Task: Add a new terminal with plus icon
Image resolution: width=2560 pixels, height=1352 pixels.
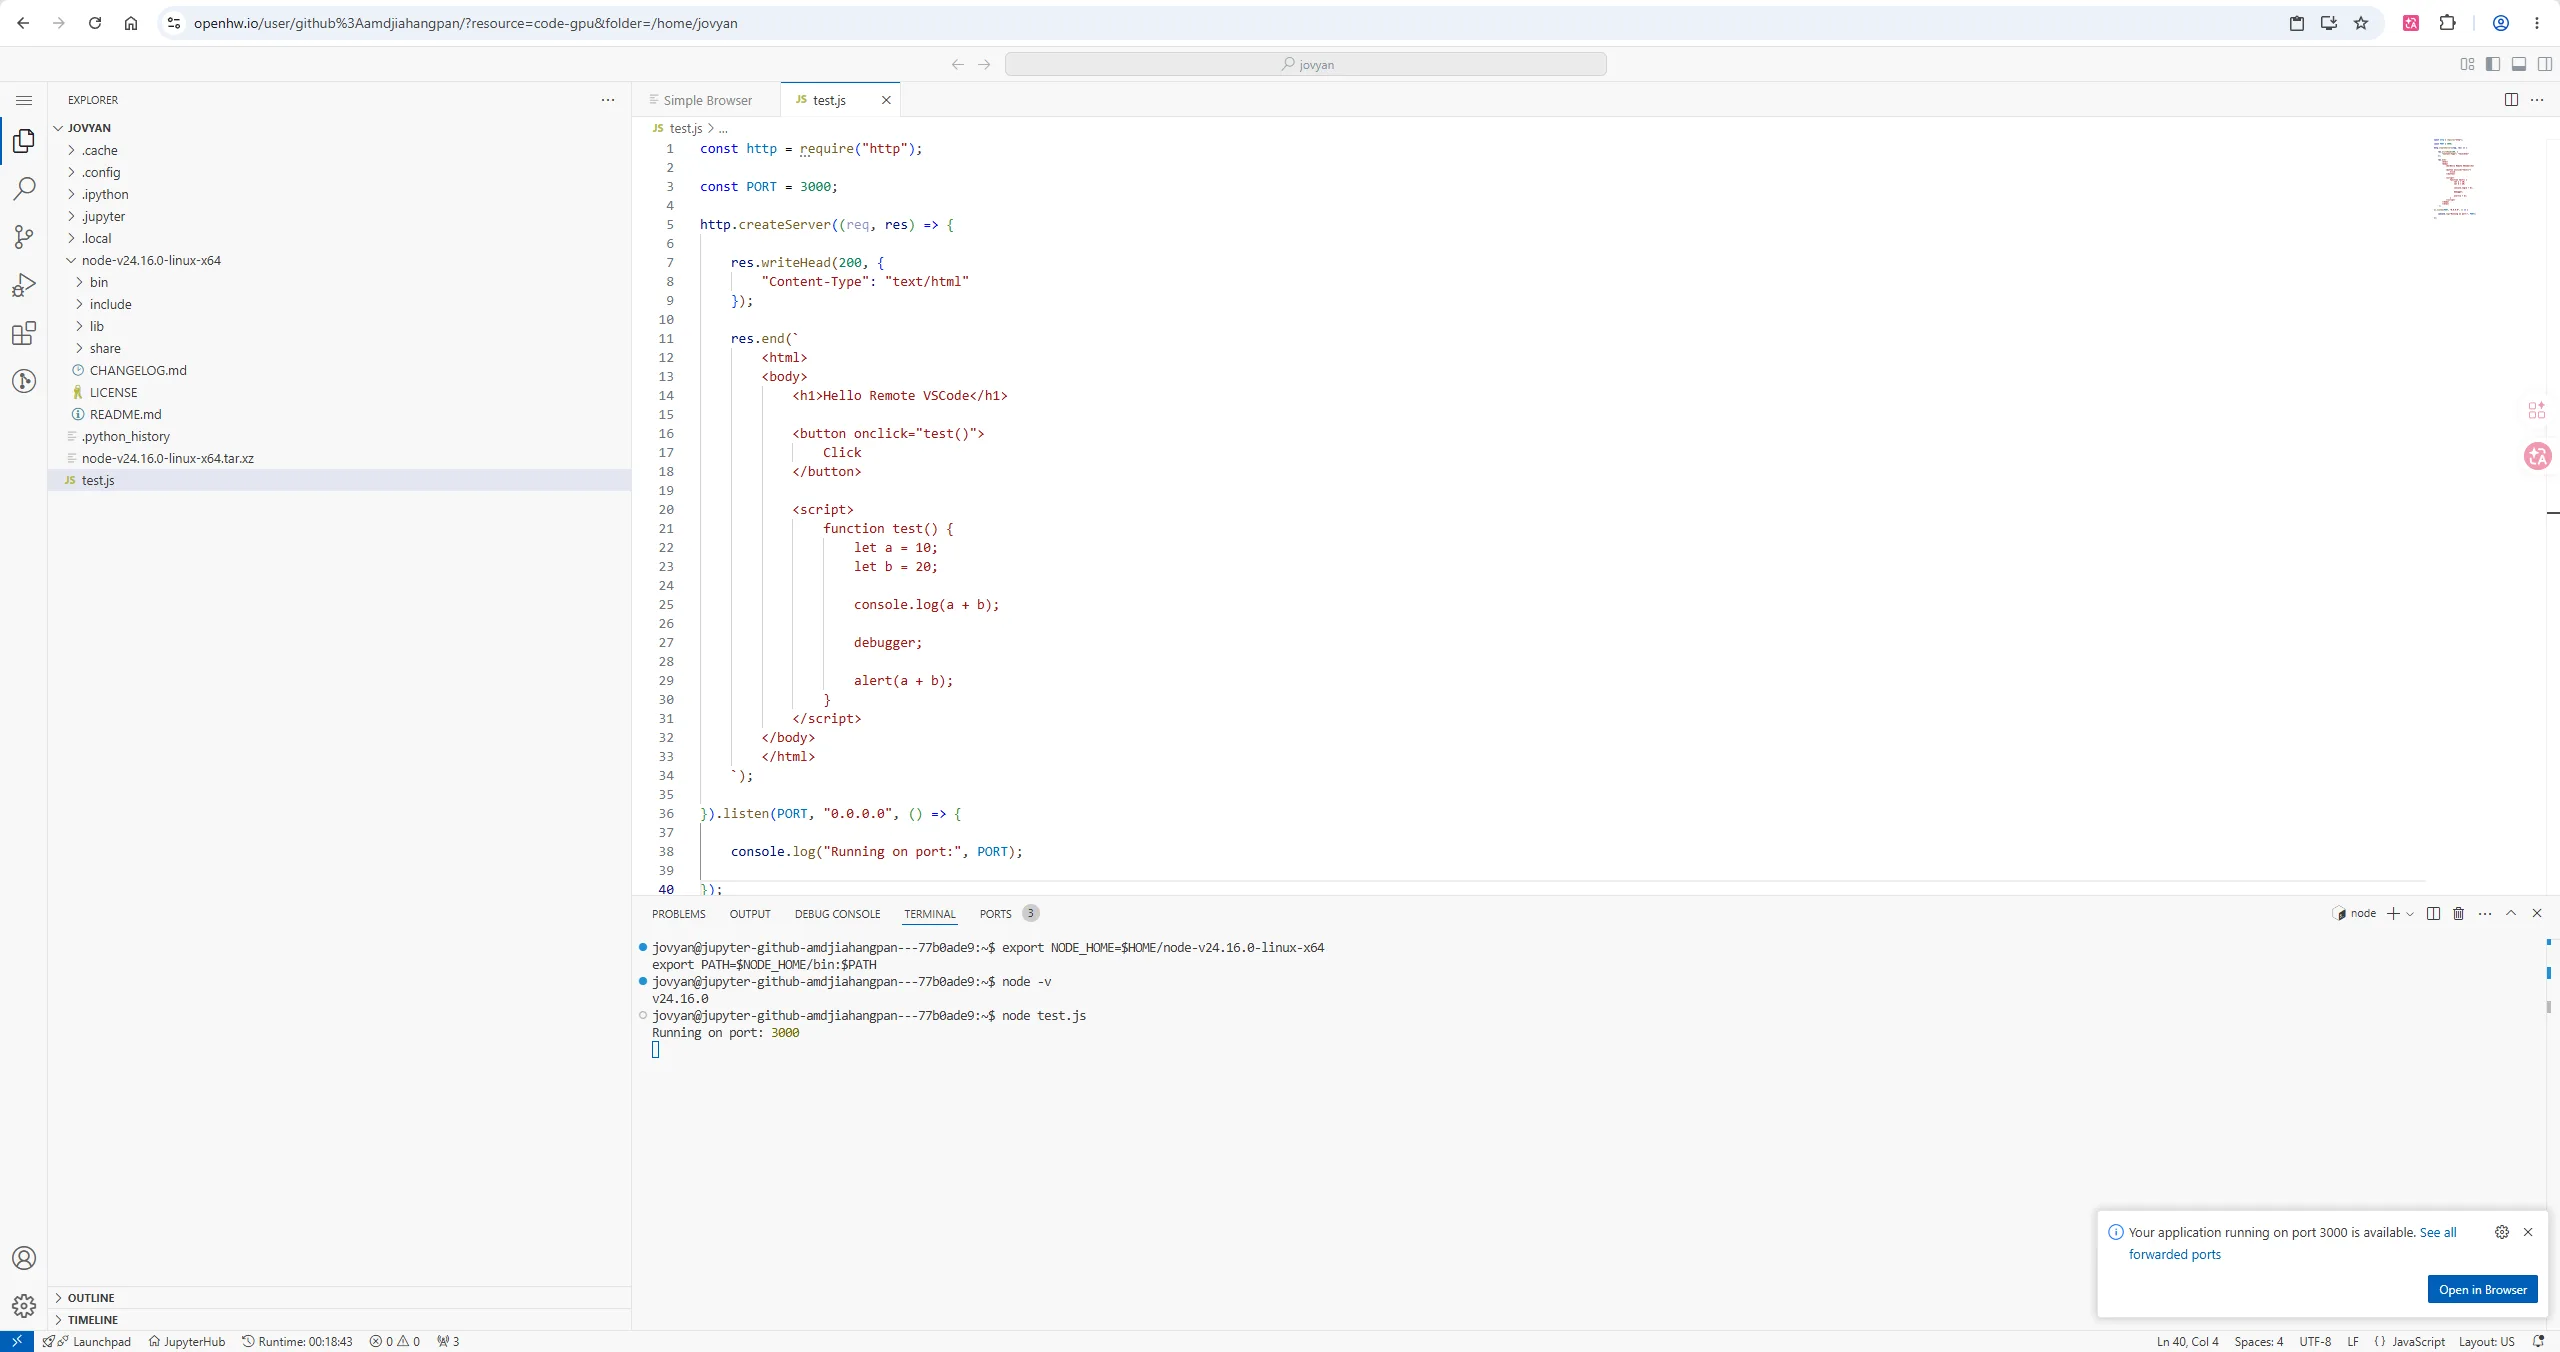Action: pyautogui.click(x=2393, y=913)
